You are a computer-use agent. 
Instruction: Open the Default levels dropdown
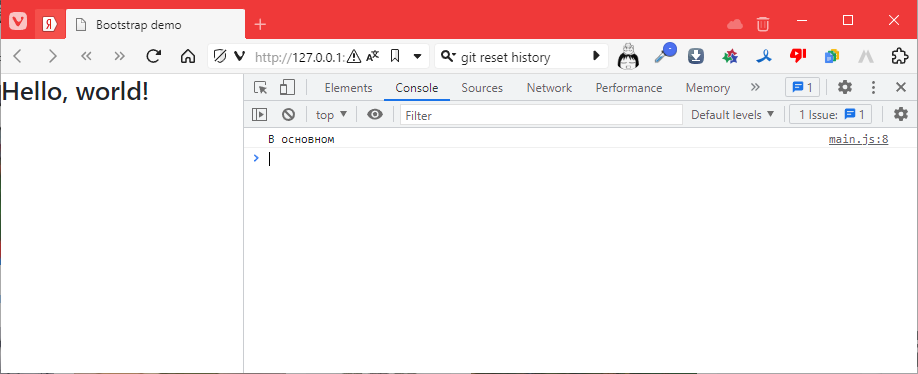tap(732, 115)
